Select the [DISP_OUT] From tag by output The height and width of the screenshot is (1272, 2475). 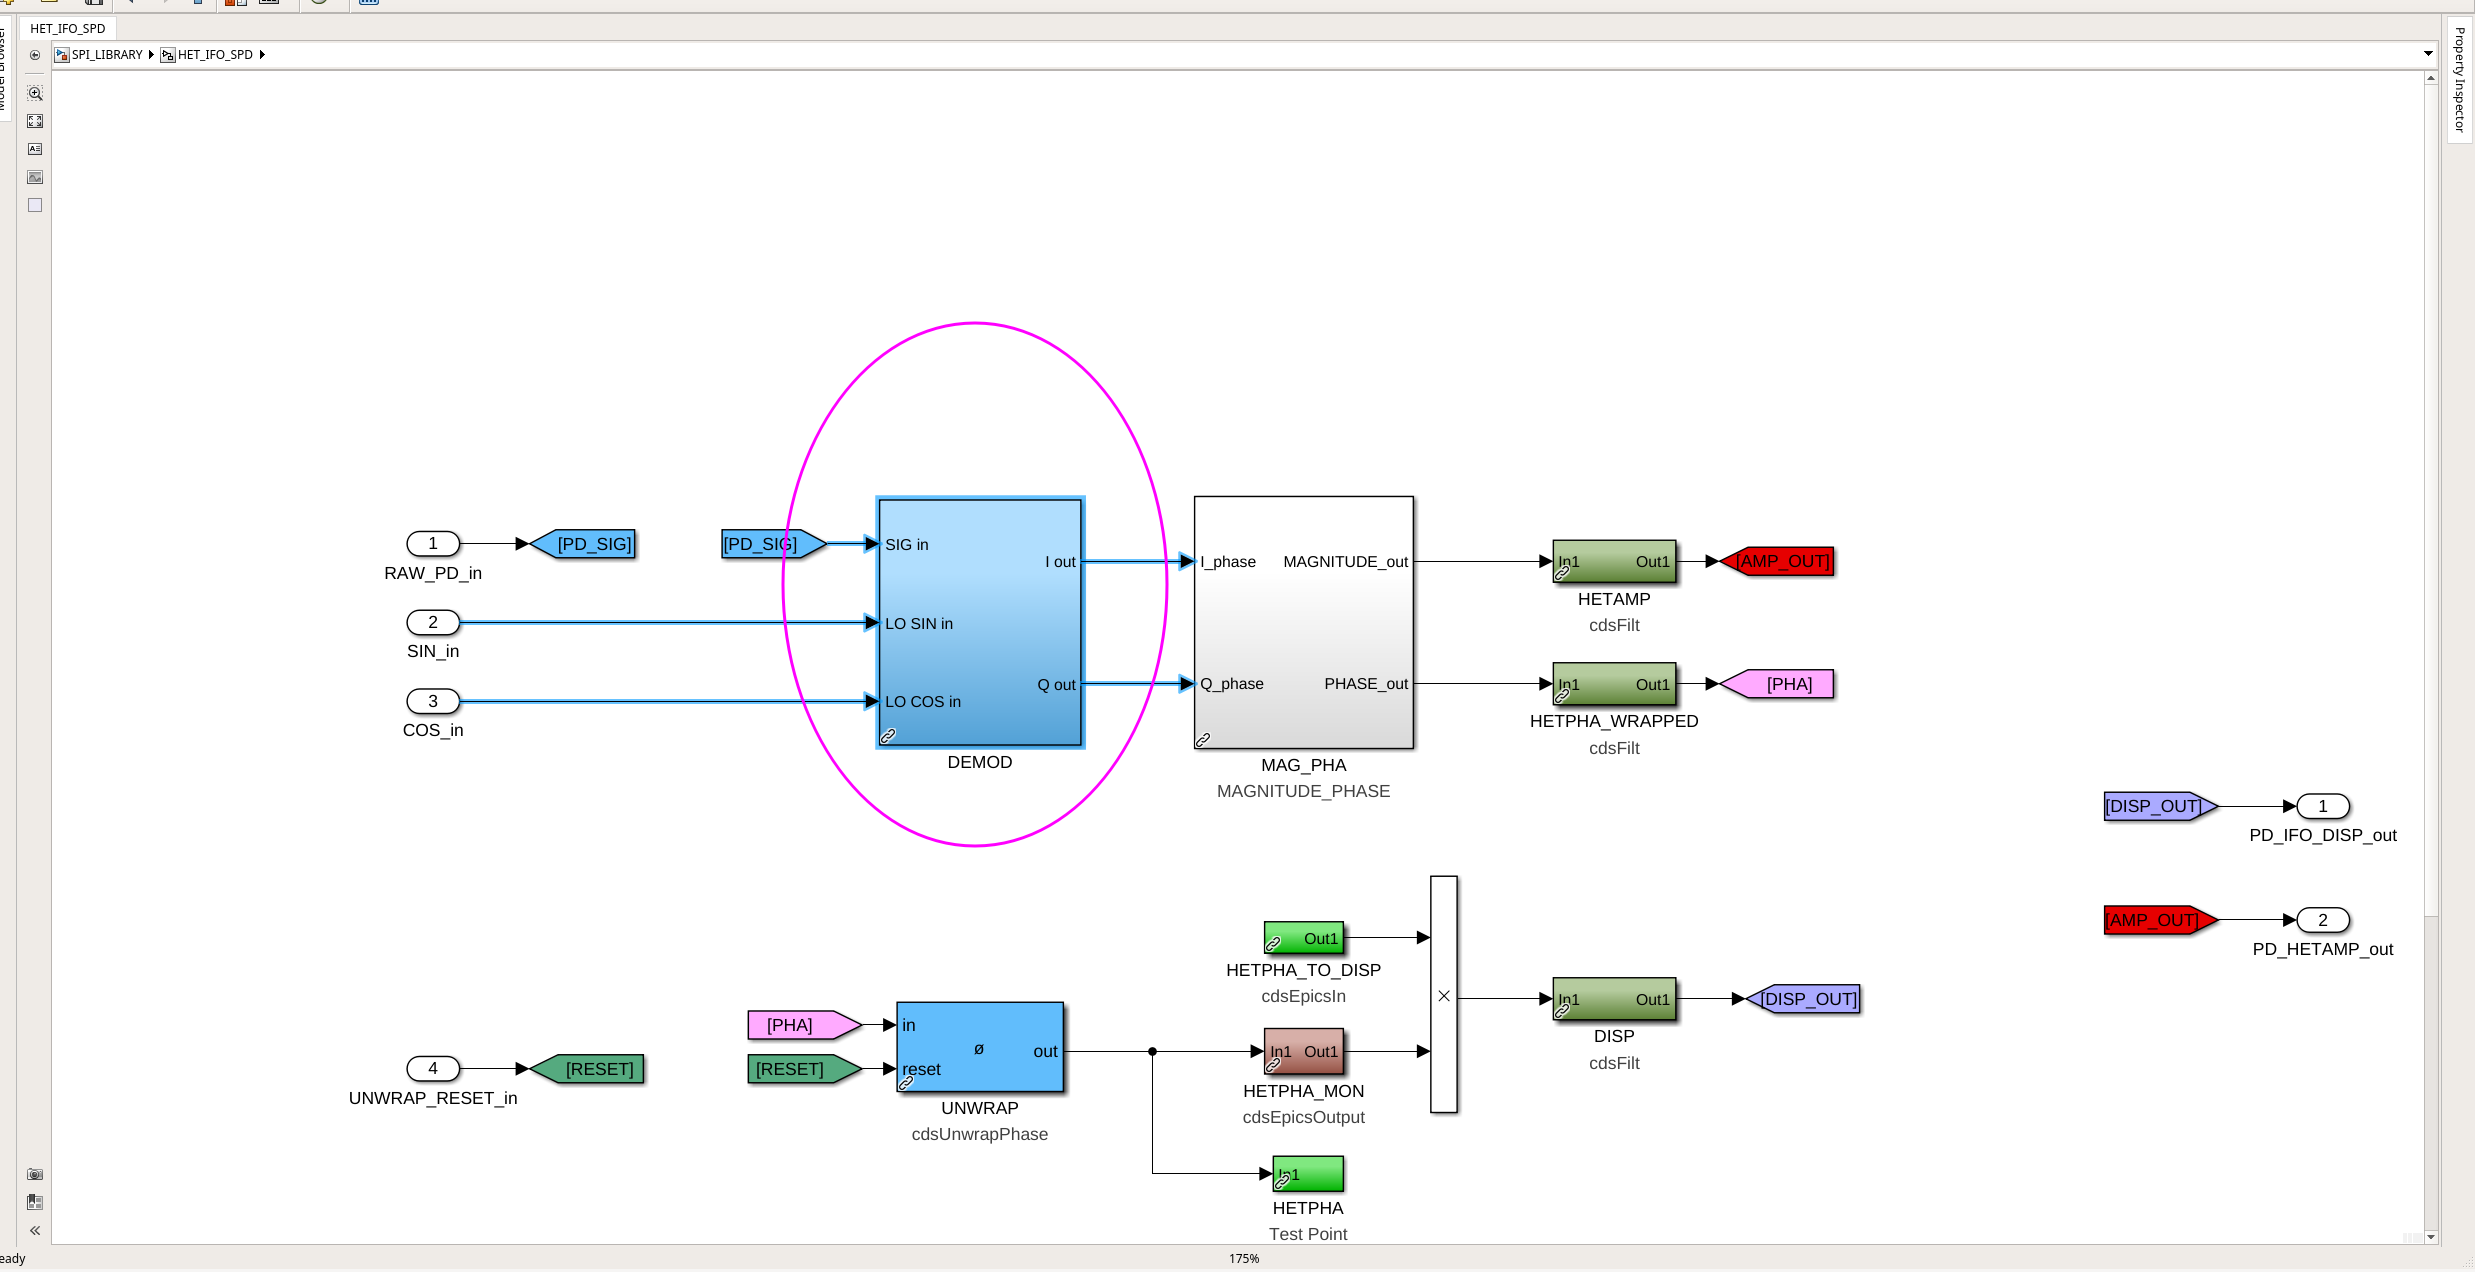(x=2161, y=806)
